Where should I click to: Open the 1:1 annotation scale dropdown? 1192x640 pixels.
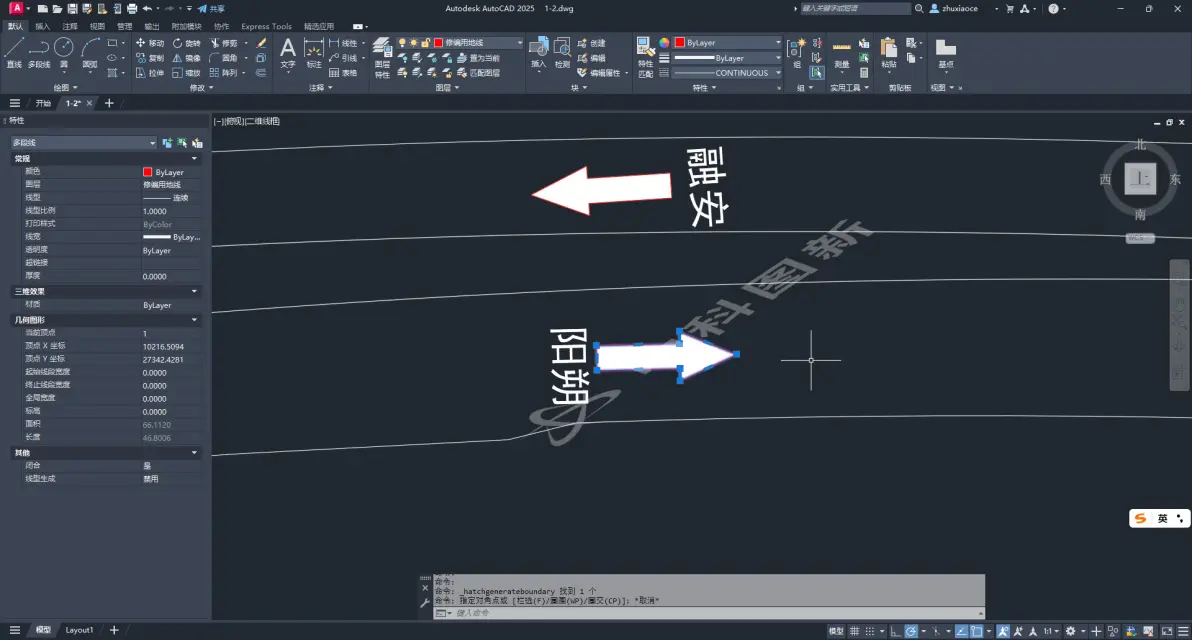(1051, 631)
